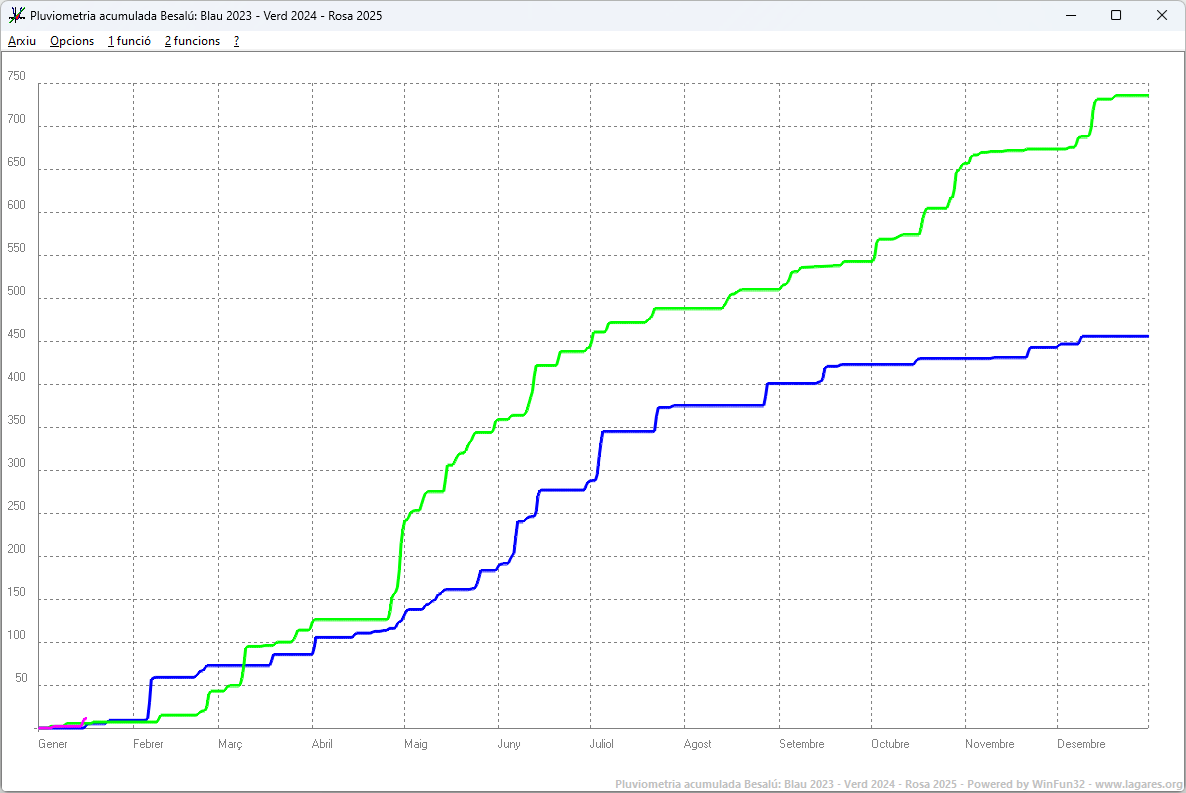Click the Agost month label
This screenshot has height=793, width=1186.
click(x=697, y=745)
